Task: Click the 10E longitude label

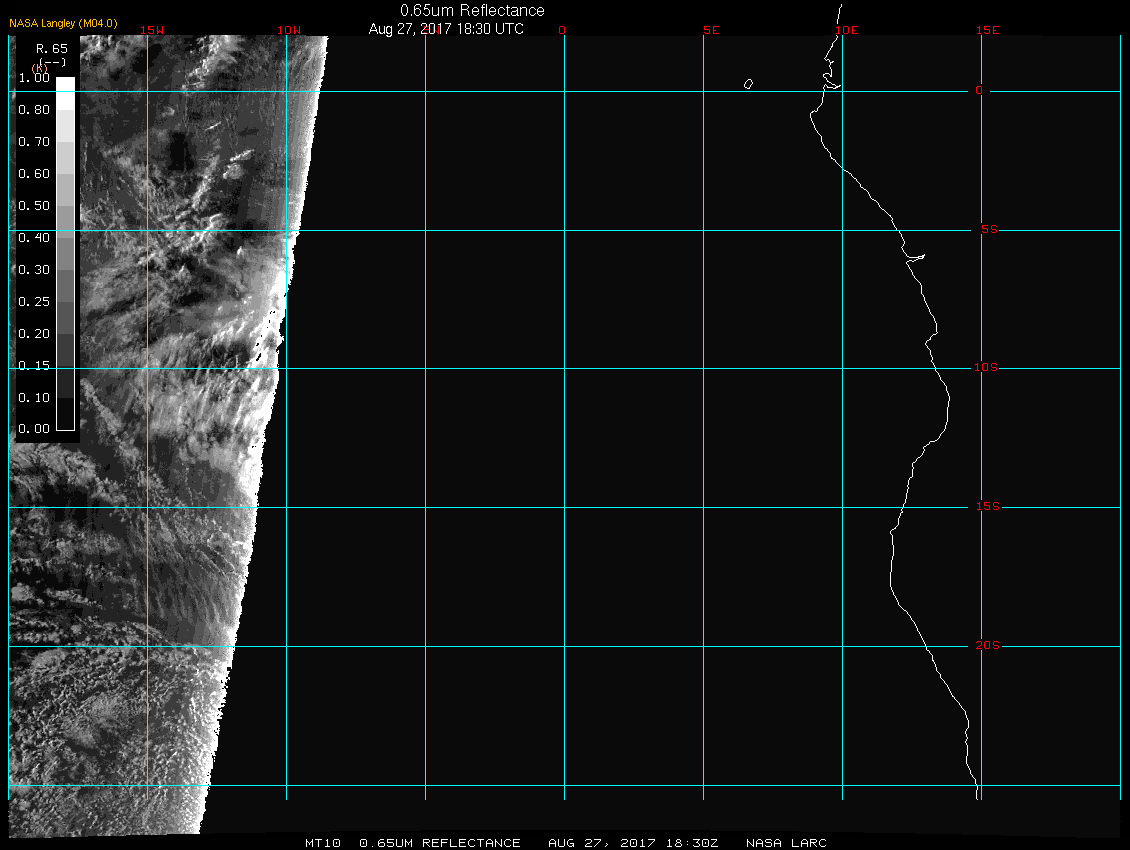Action: [x=847, y=30]
